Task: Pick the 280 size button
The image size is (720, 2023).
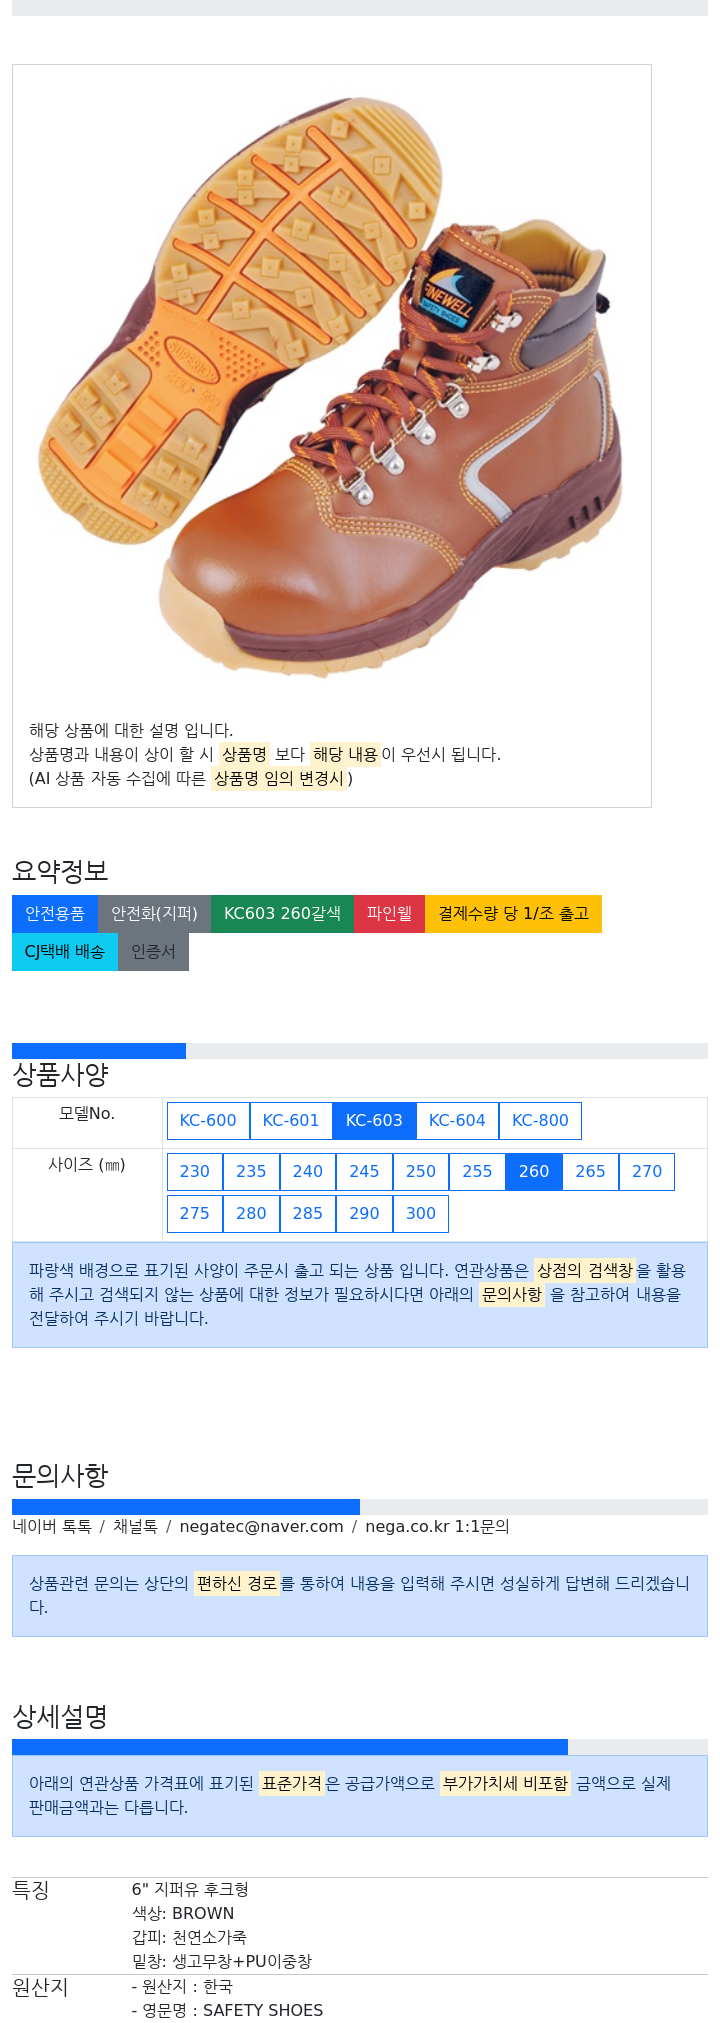Action: click(251, 1214)
